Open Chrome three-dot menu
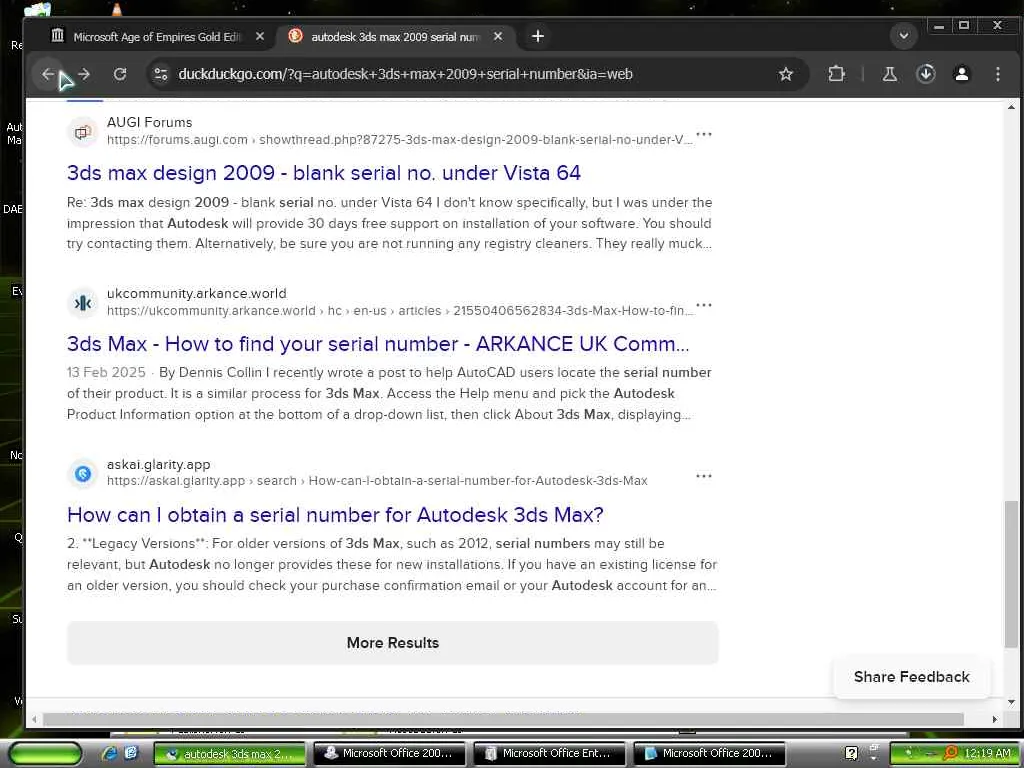This screenshot has width=1024, height=768. 998,74
